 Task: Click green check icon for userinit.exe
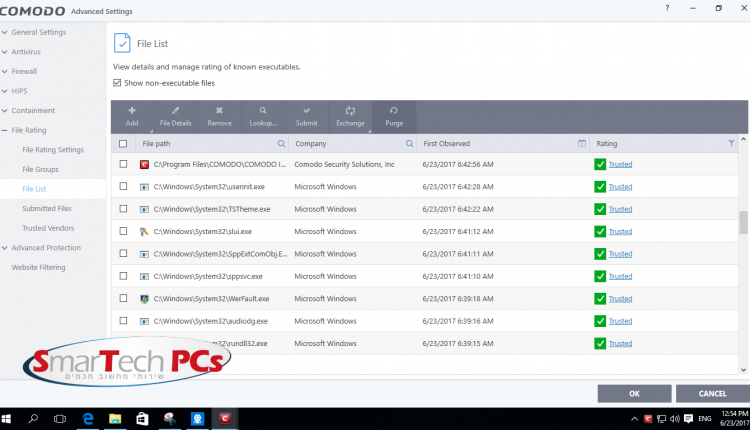point(600,187)
